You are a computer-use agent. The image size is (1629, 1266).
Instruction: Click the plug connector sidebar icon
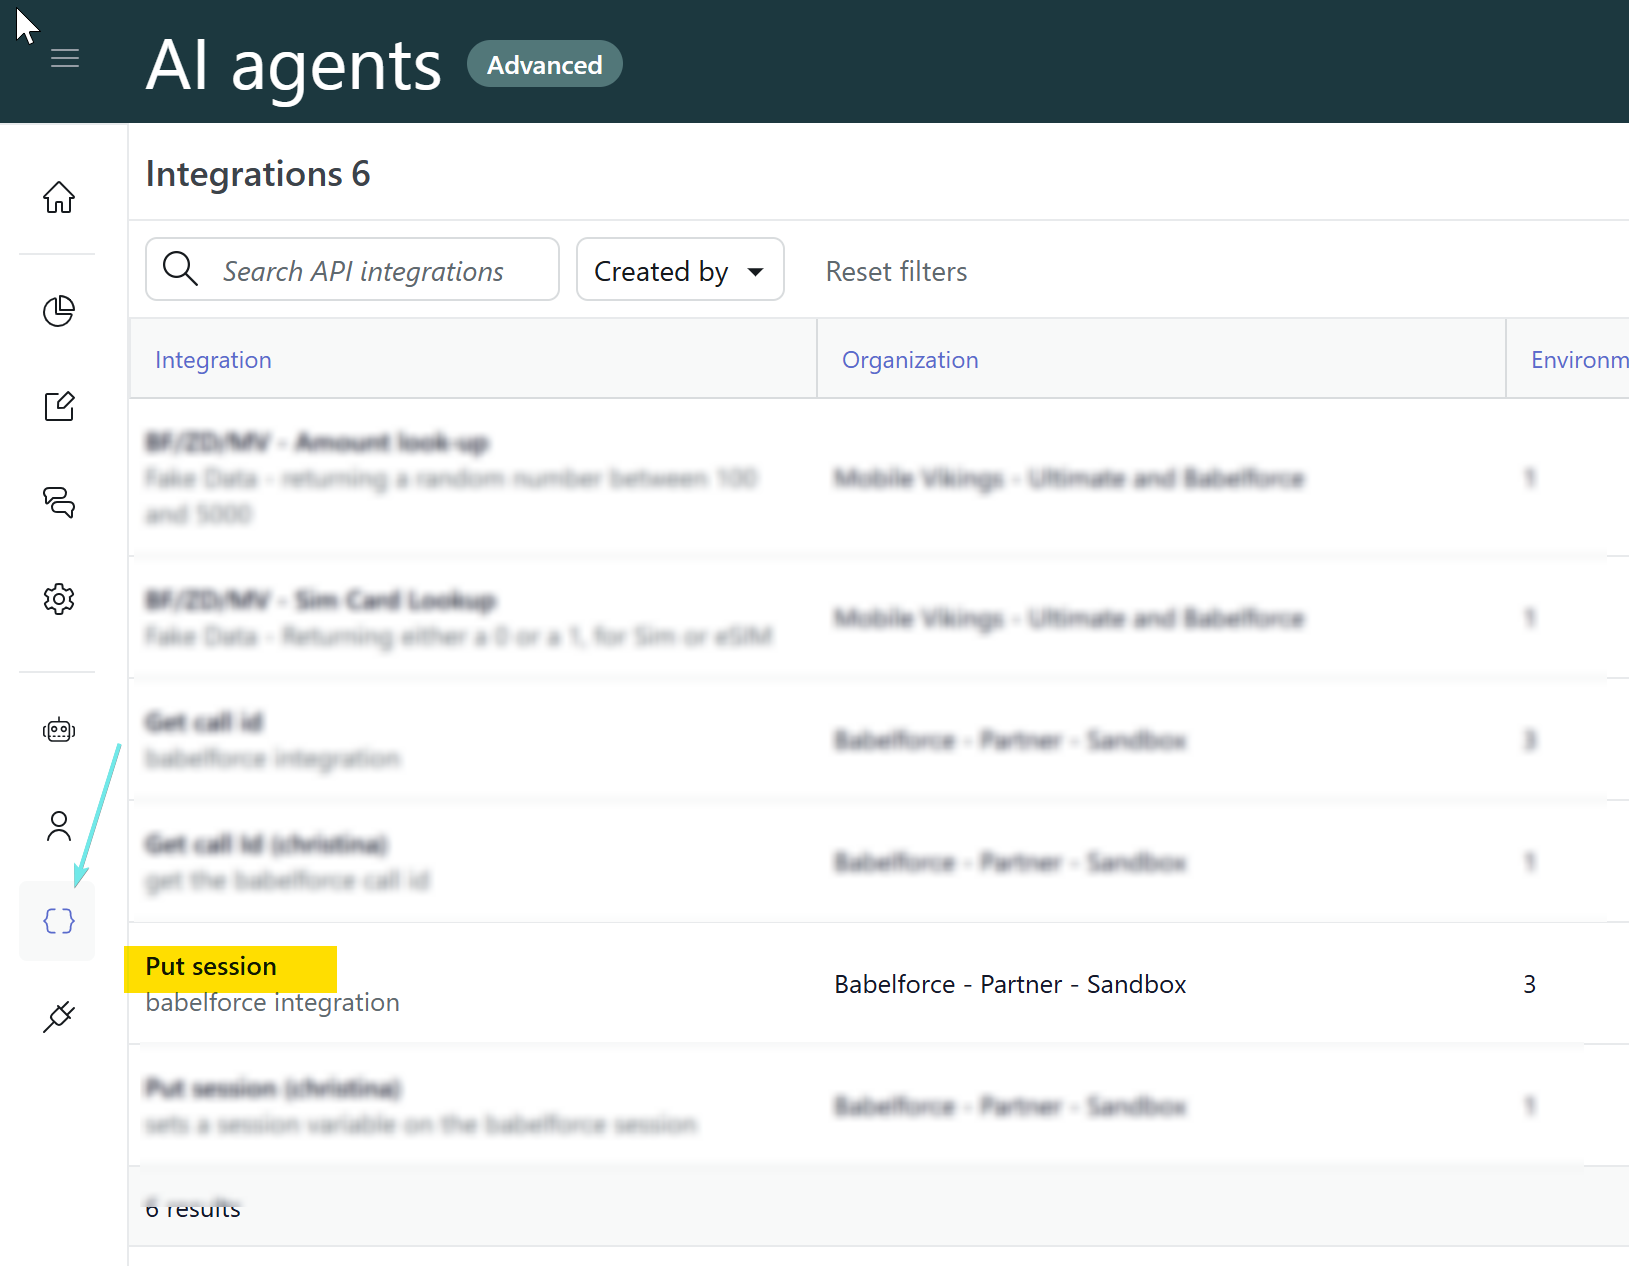tap(59, 1016)
